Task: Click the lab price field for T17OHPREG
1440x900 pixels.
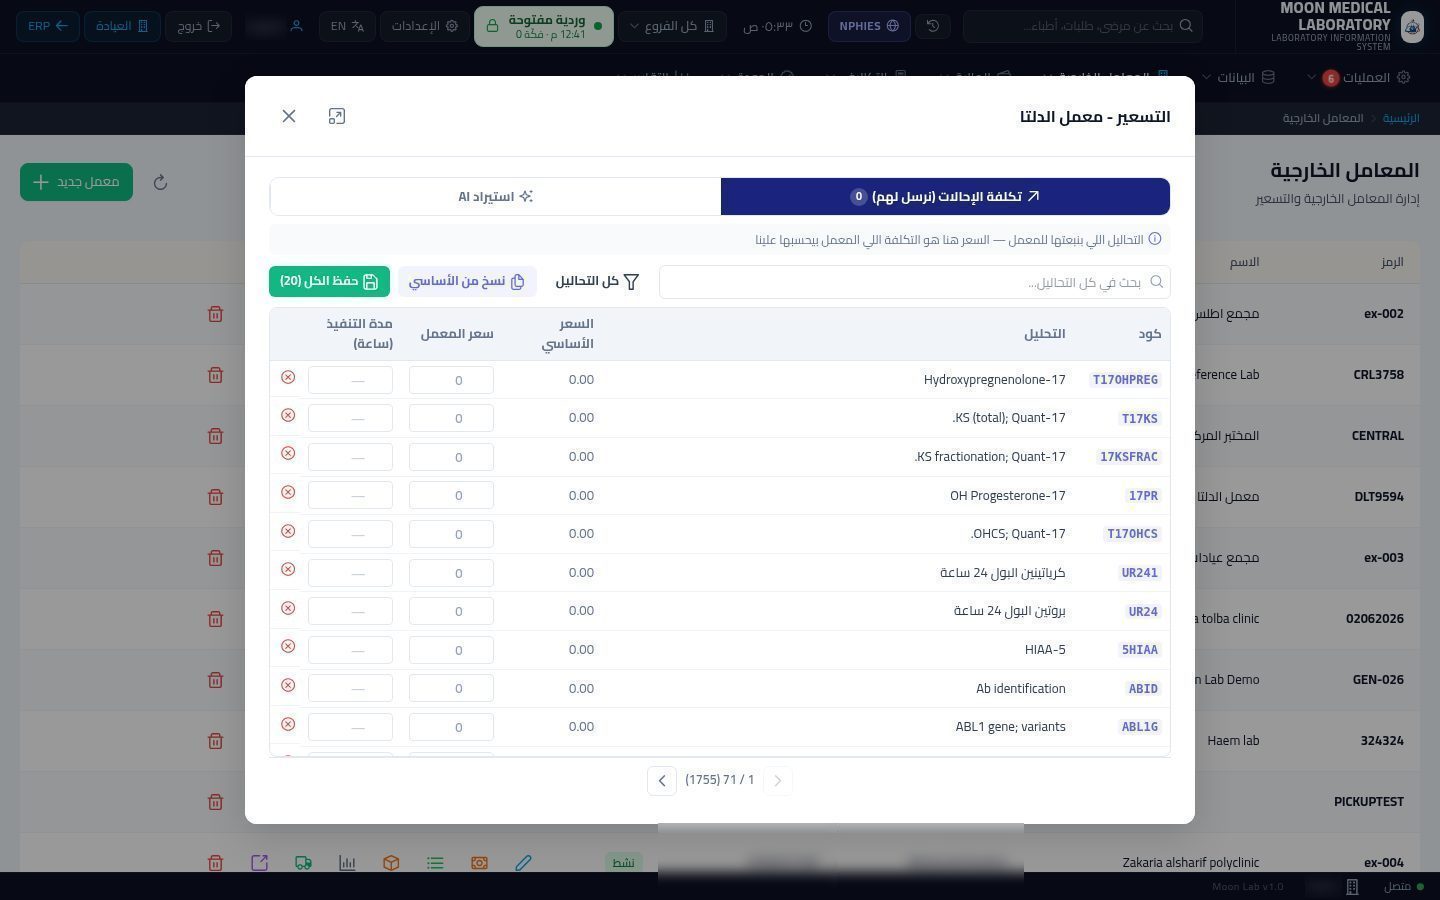Action: [451, 380]
